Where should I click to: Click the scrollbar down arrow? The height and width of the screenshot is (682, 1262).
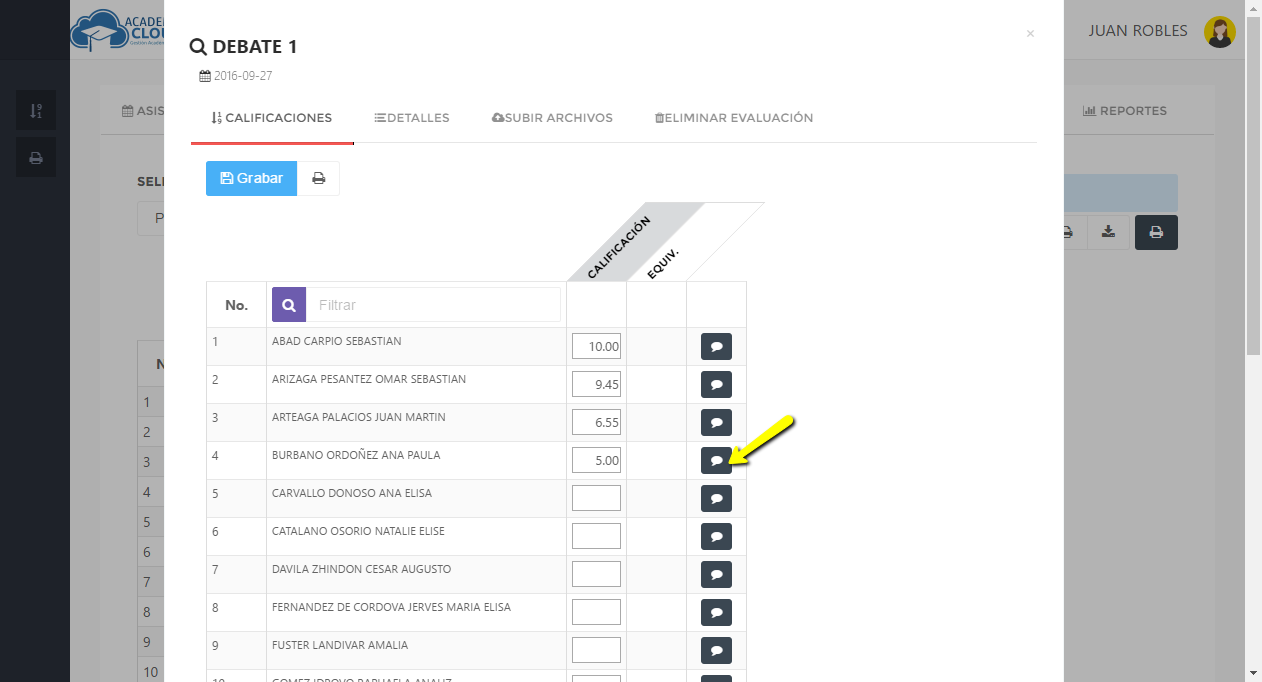1253,673
